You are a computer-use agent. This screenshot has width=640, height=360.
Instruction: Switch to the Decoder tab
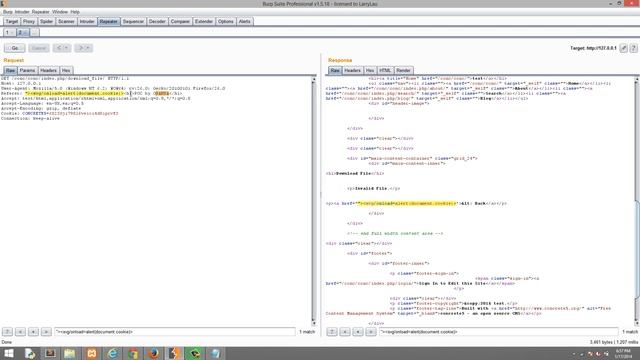pos(157,22)
